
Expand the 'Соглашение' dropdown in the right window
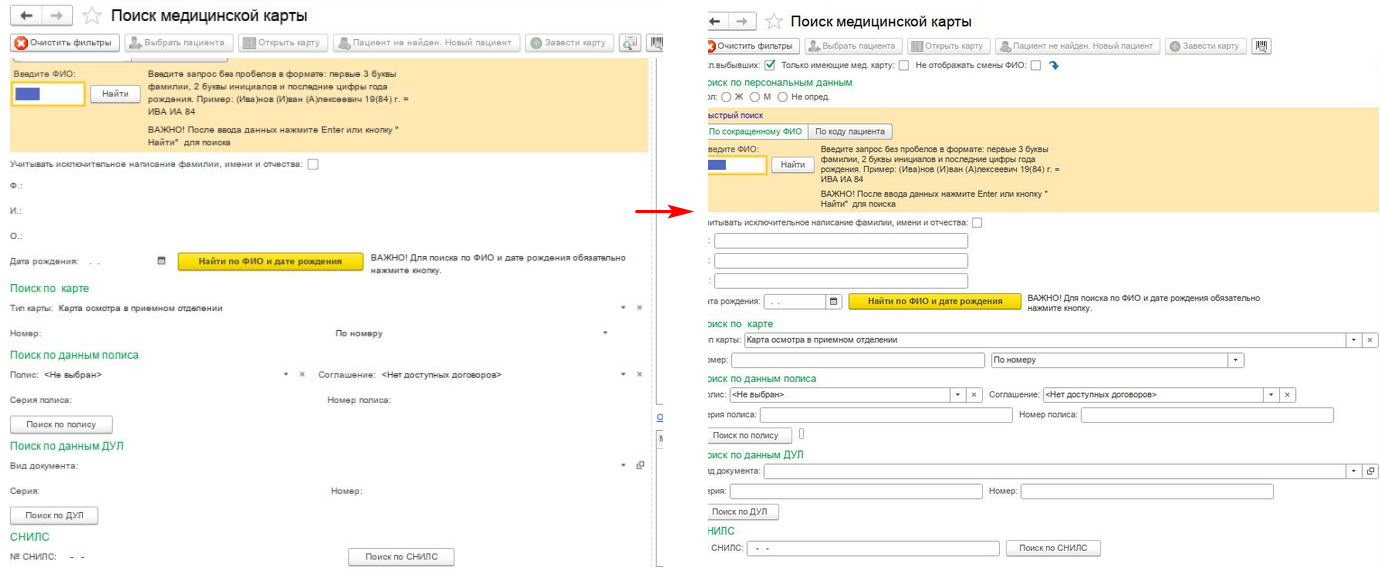tap(1272, 395)
